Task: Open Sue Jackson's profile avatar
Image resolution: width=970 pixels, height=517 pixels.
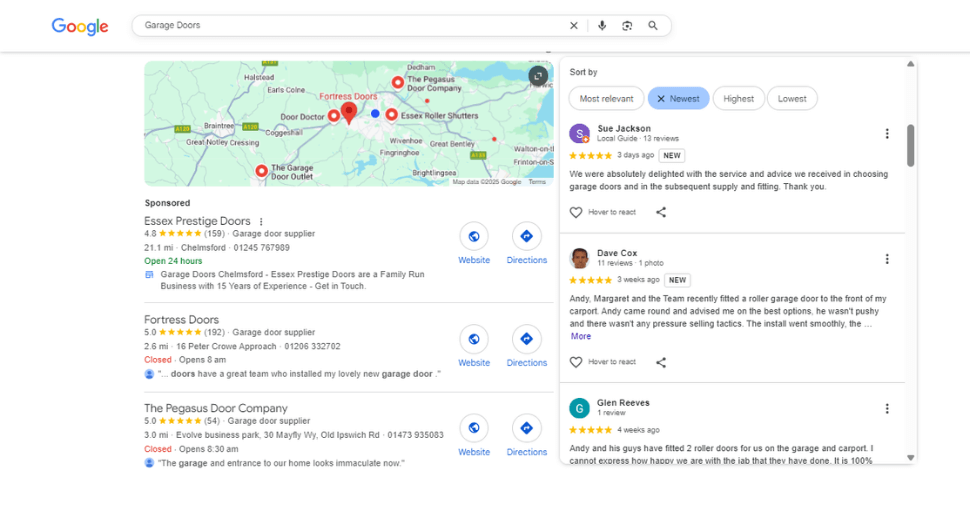Action: (580, 134)
